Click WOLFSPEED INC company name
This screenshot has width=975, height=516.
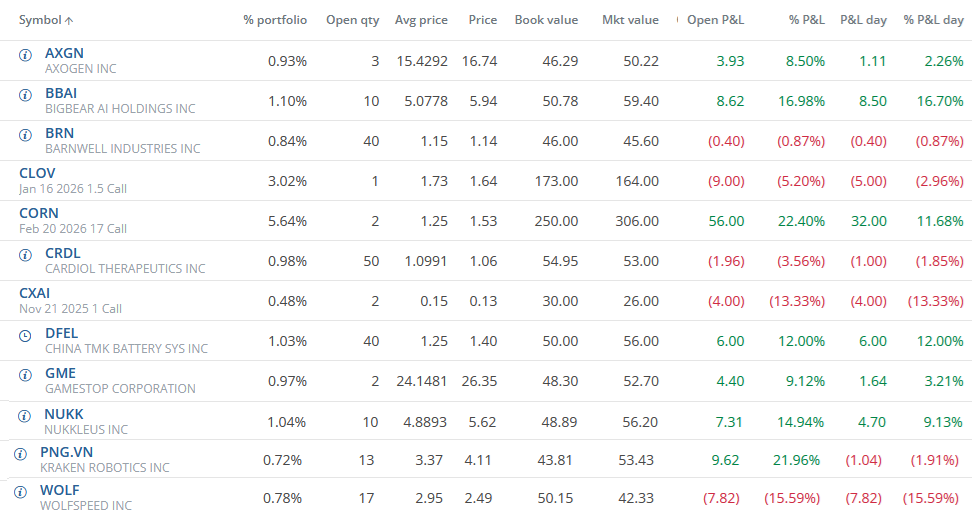point(86,506)
